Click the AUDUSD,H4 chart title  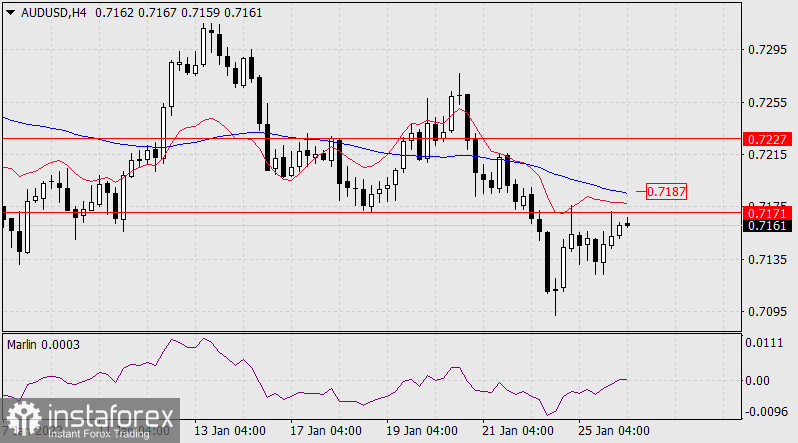46,10
